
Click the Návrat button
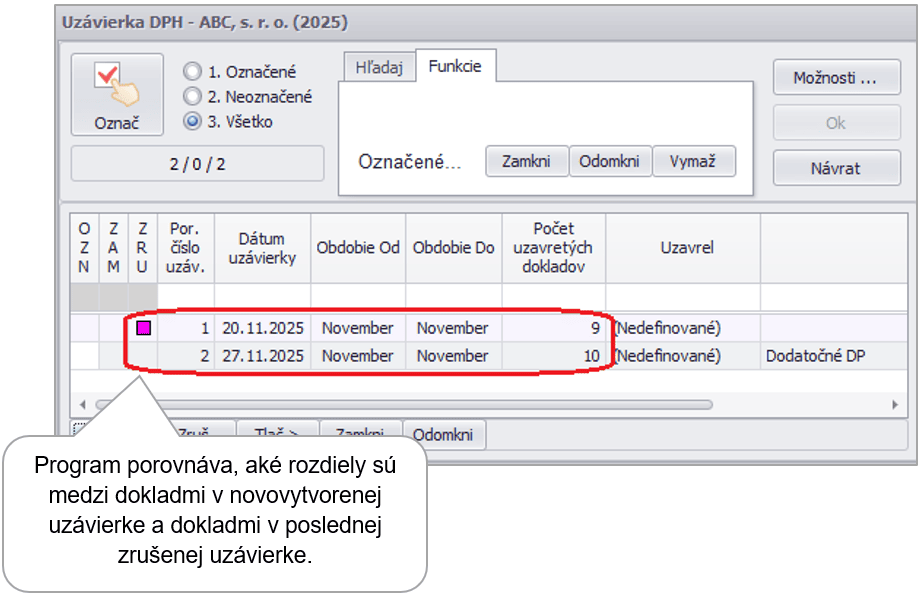coord(834,168)
